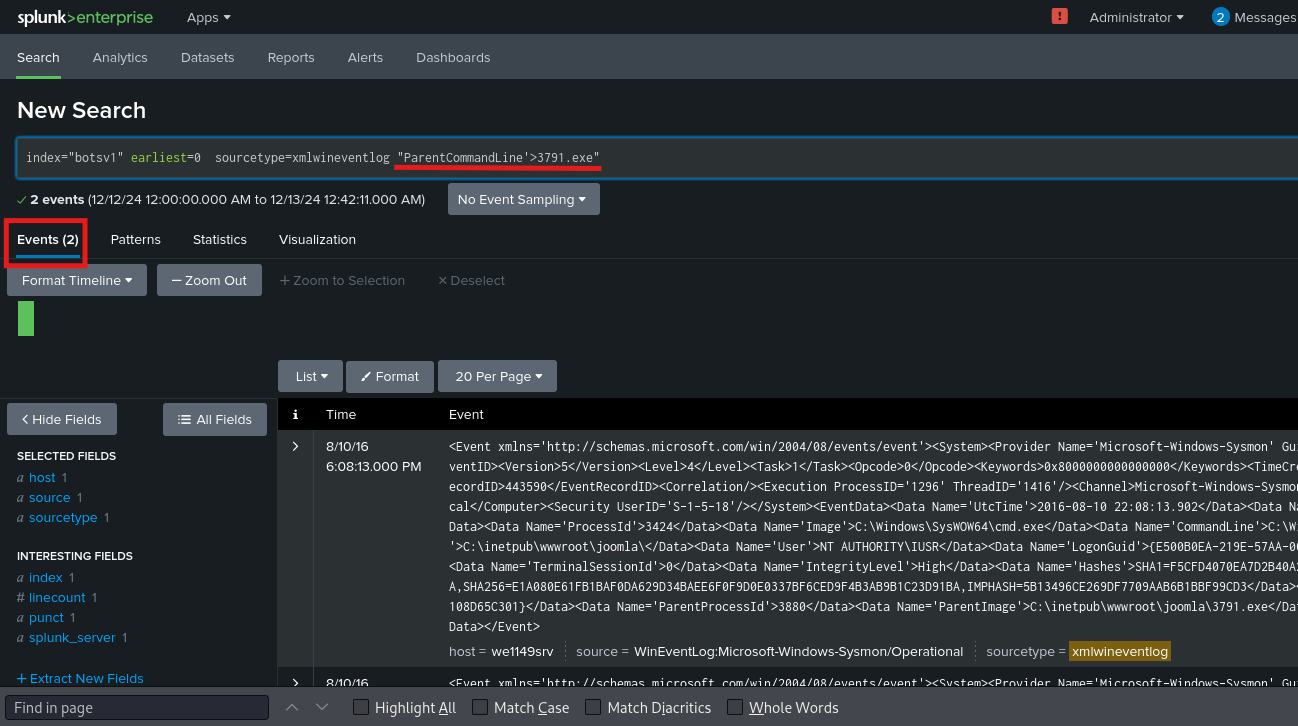The width and height of the screenshot is (1298, 726).
Task: Click the Splunk enterprise logo
Action: [86, 17]
